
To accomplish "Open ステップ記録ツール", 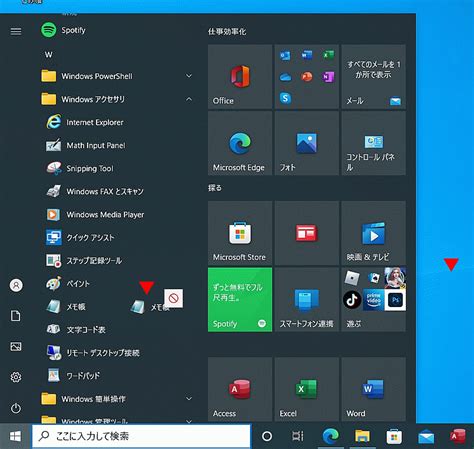I will tap(117, 260).
